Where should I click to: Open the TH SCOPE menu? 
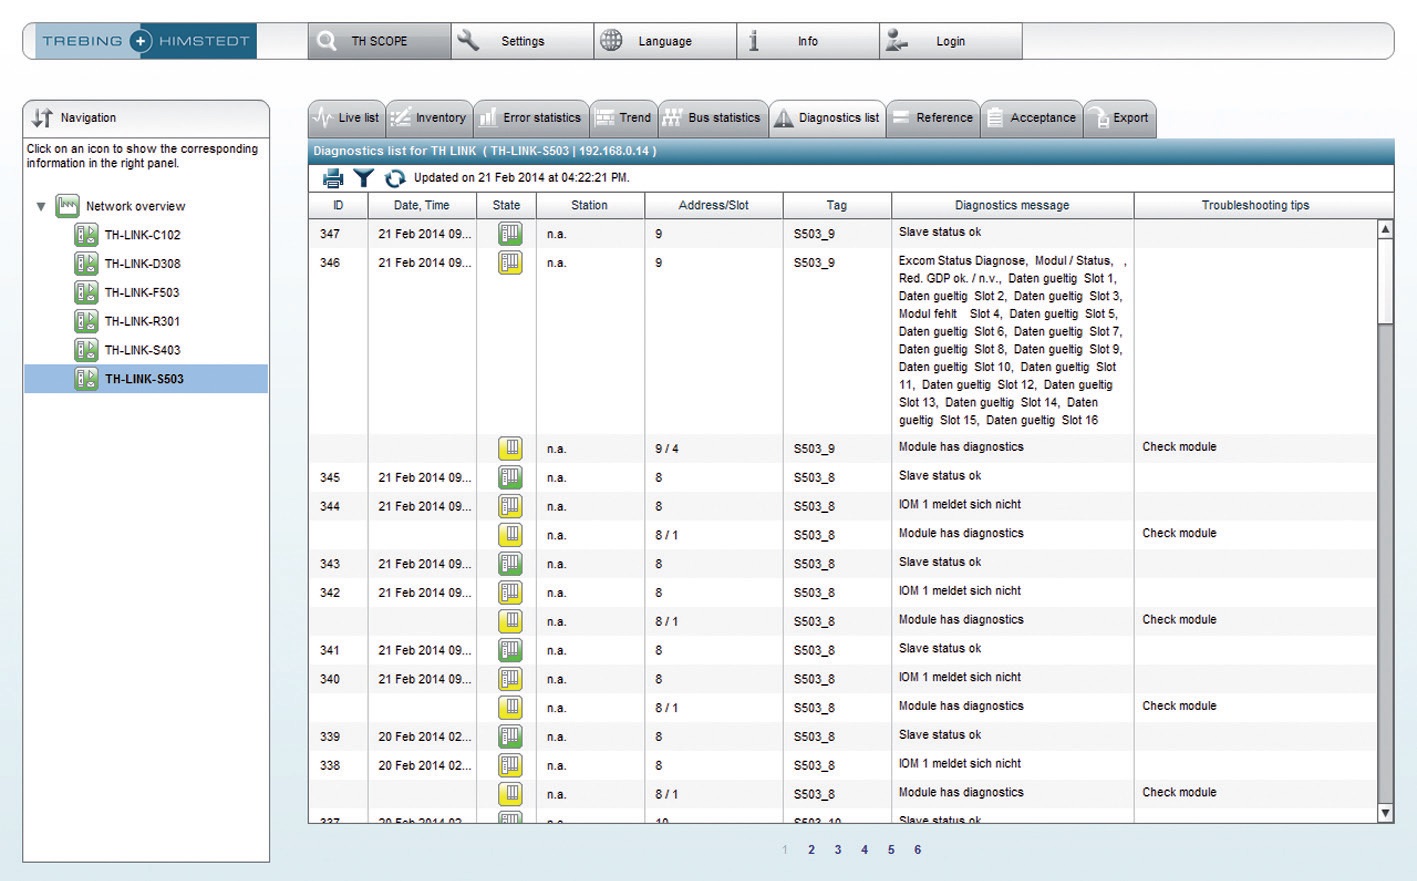point(379,41)
